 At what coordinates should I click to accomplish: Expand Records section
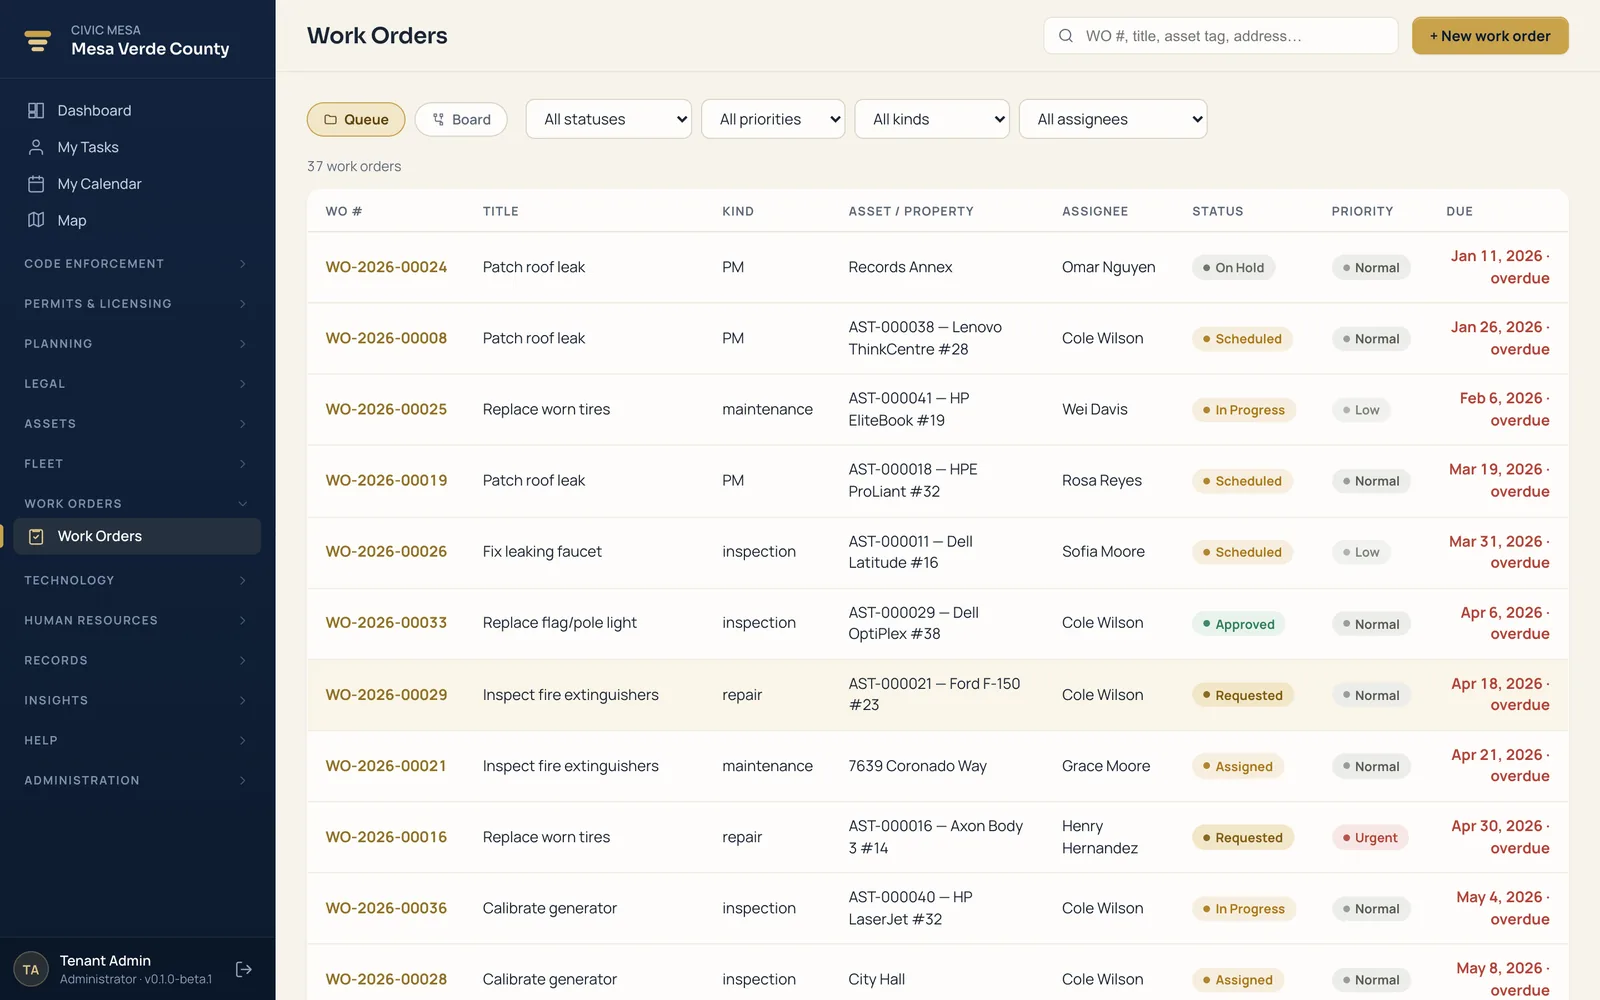tap(137, 660)
